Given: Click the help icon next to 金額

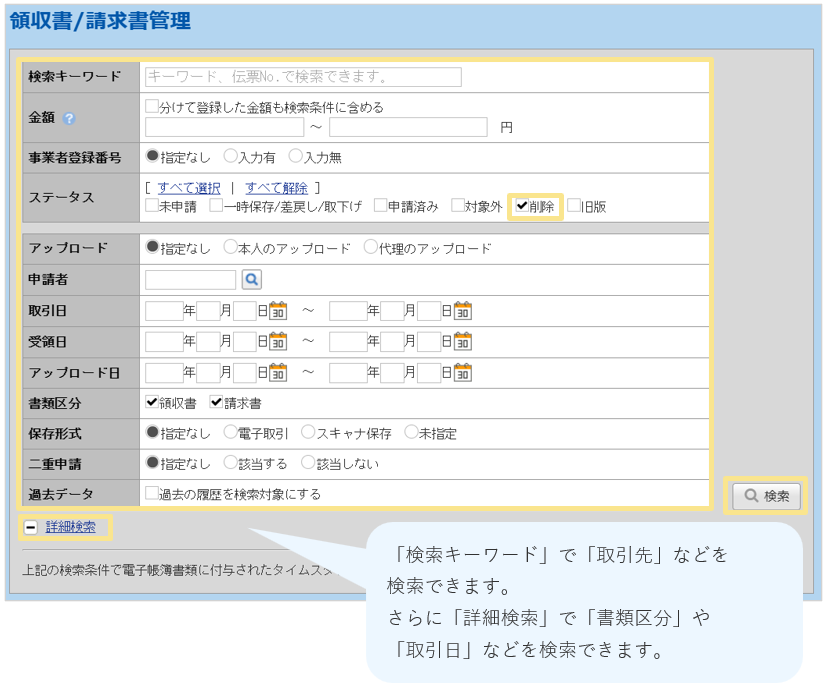Looking at the screenshot, I should point(69,118).
